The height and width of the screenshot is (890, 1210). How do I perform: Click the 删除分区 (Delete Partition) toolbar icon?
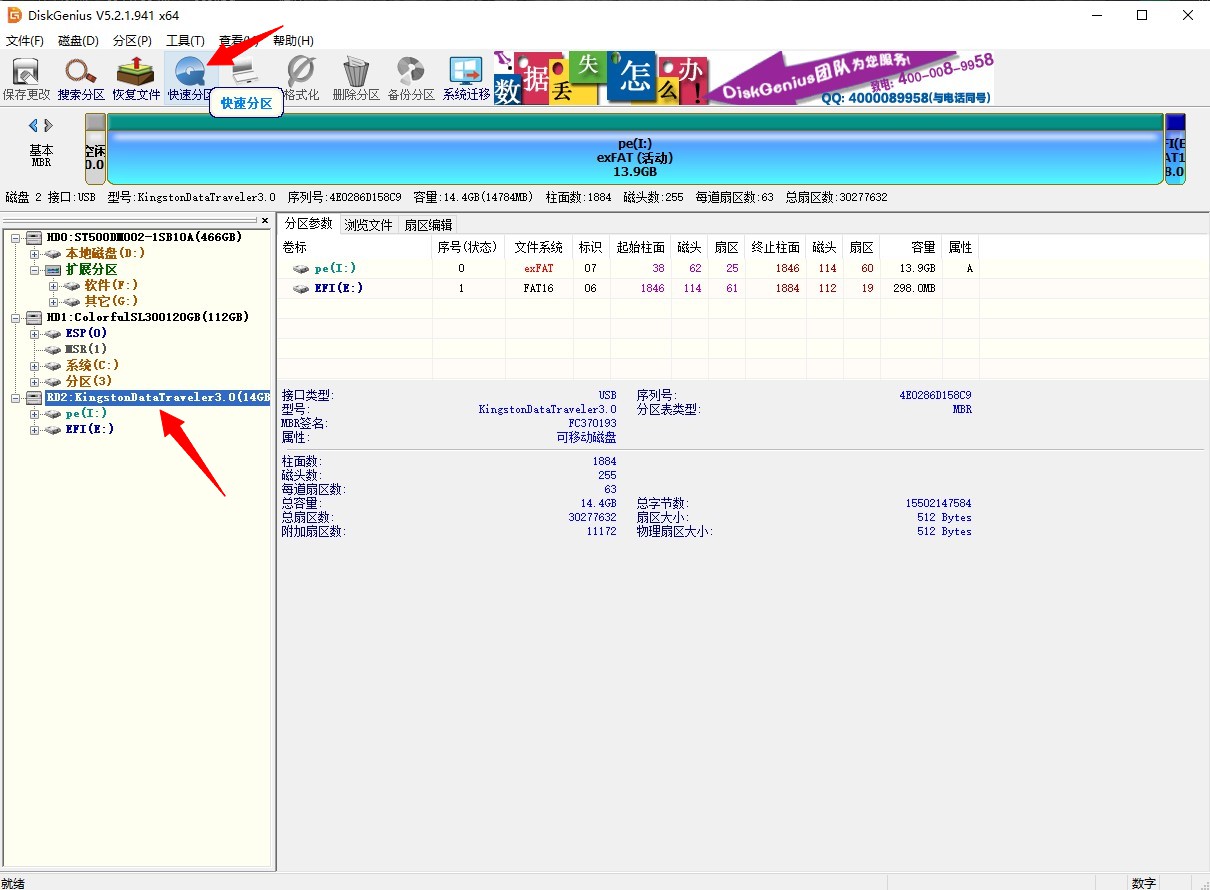click(356, 79)
